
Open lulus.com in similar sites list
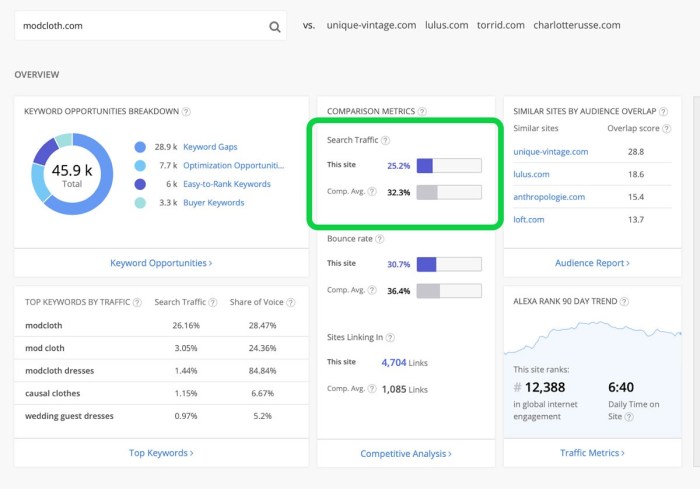coord(531,174)
